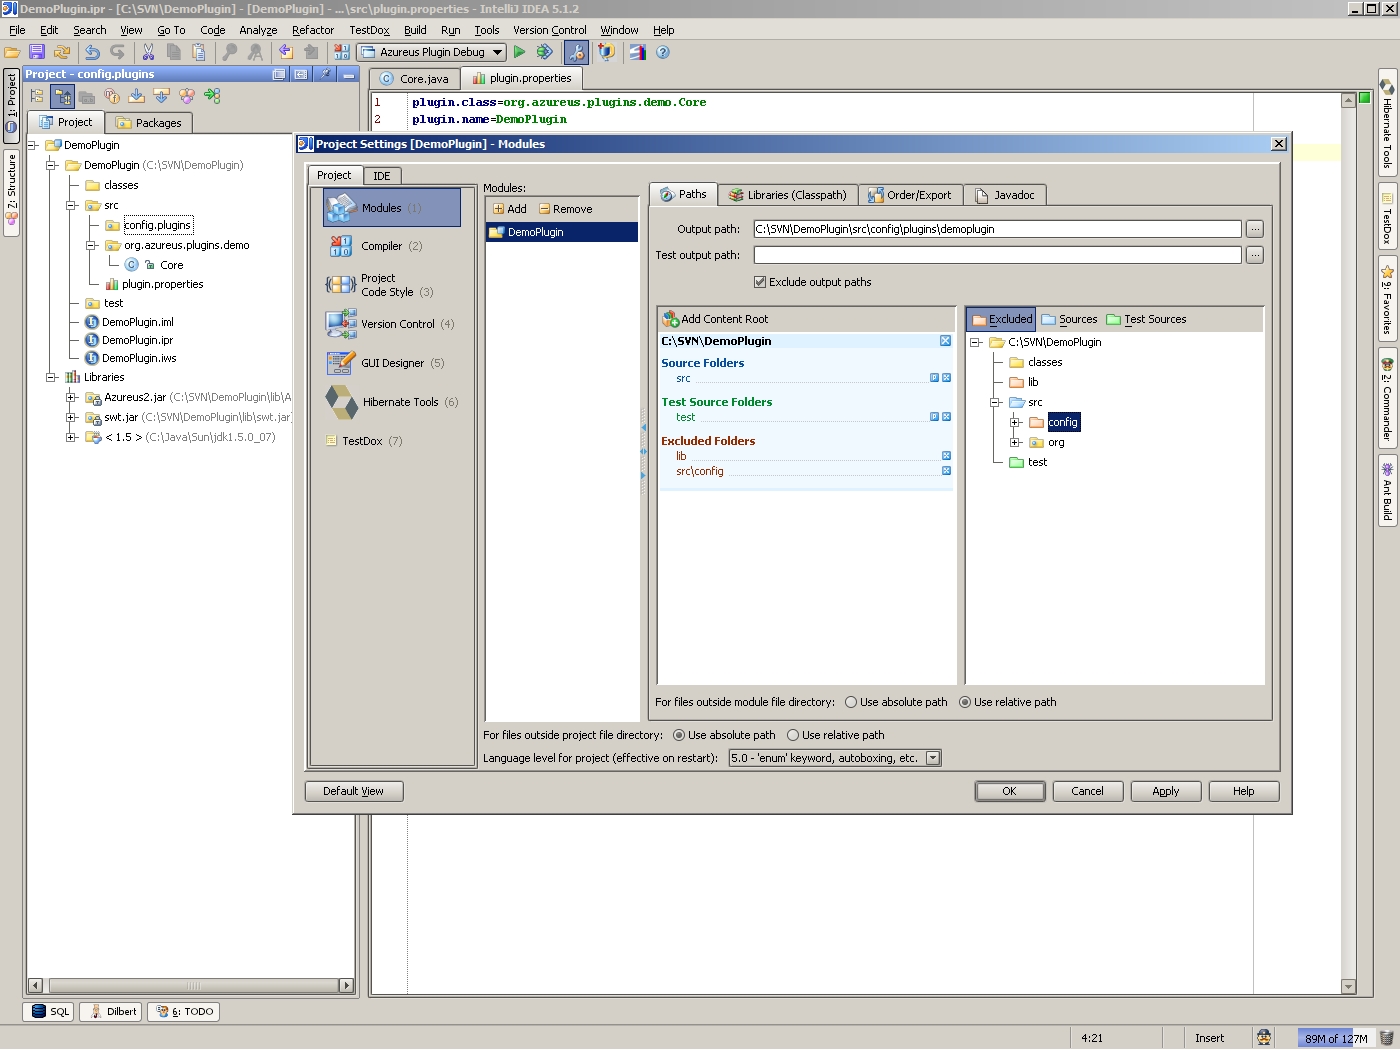Click the OK button

pos(1010,791)
